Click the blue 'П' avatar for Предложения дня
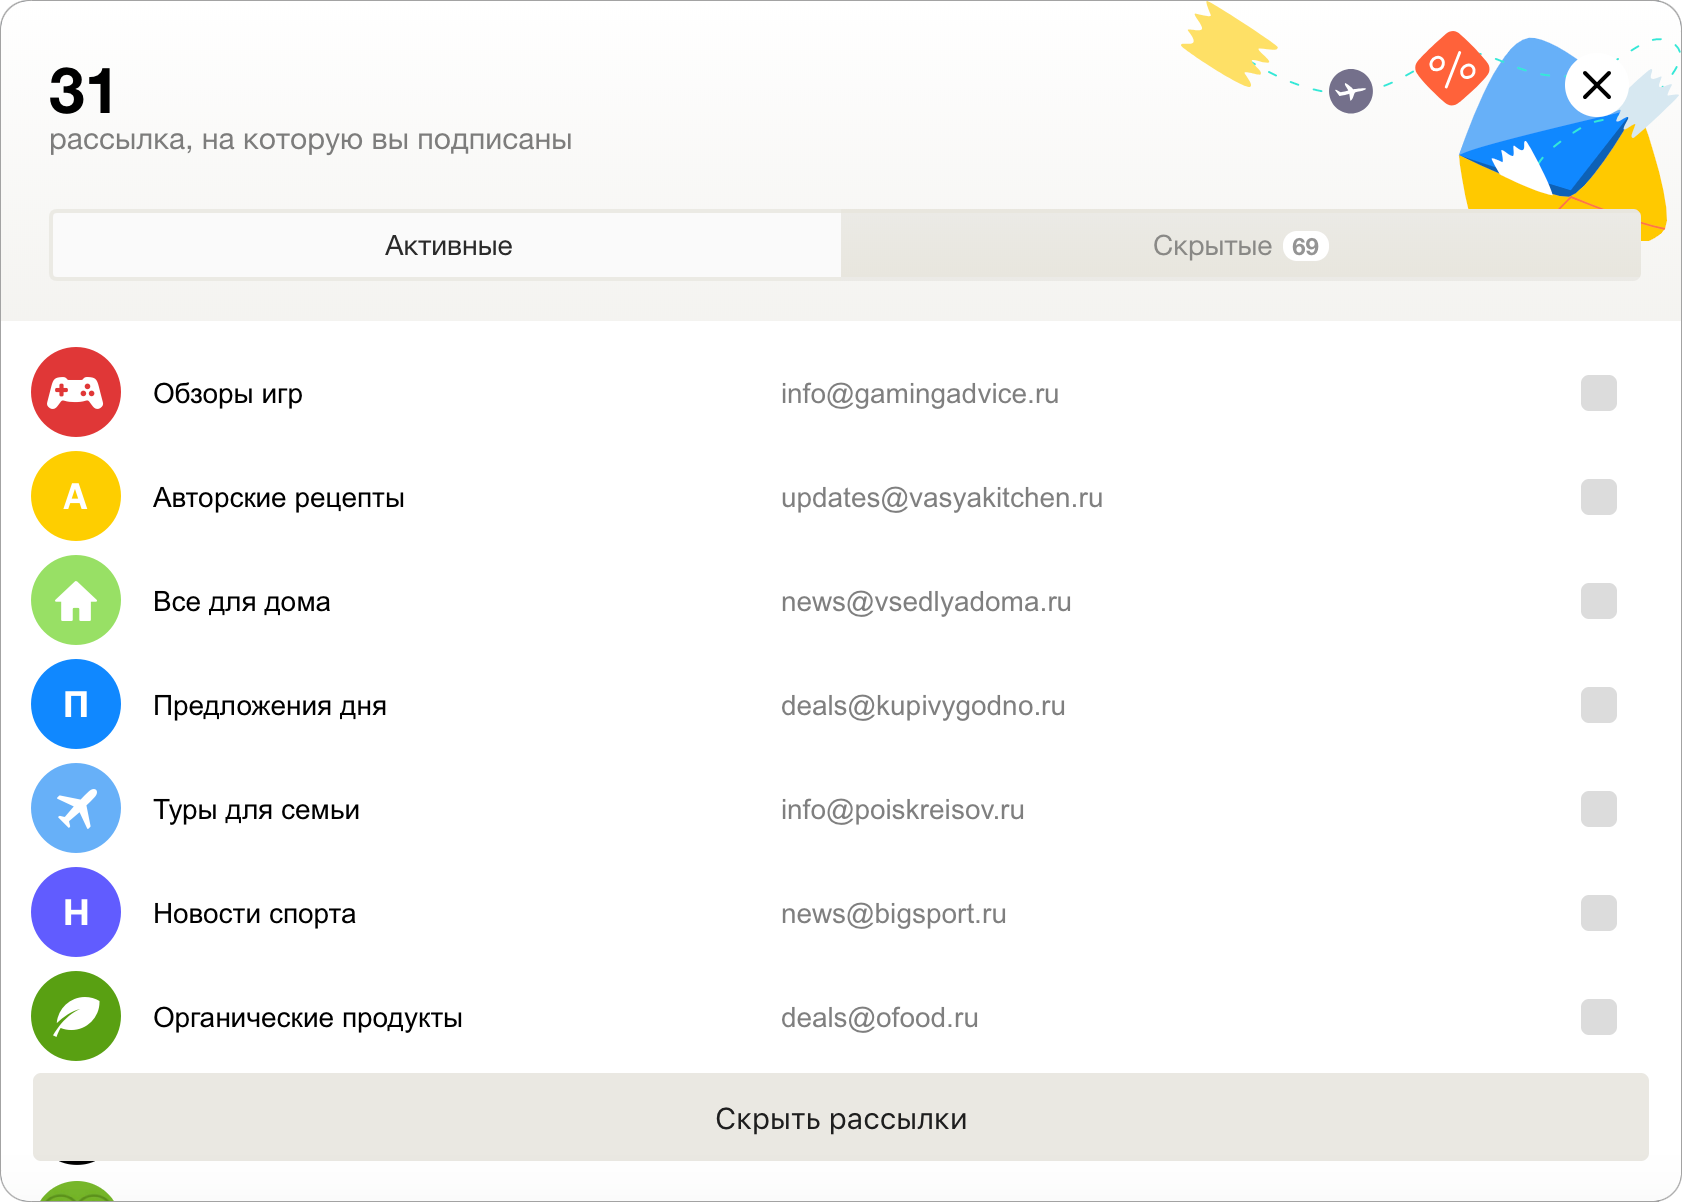Viewport: 1682px width, 1202px height. [76, 705]
